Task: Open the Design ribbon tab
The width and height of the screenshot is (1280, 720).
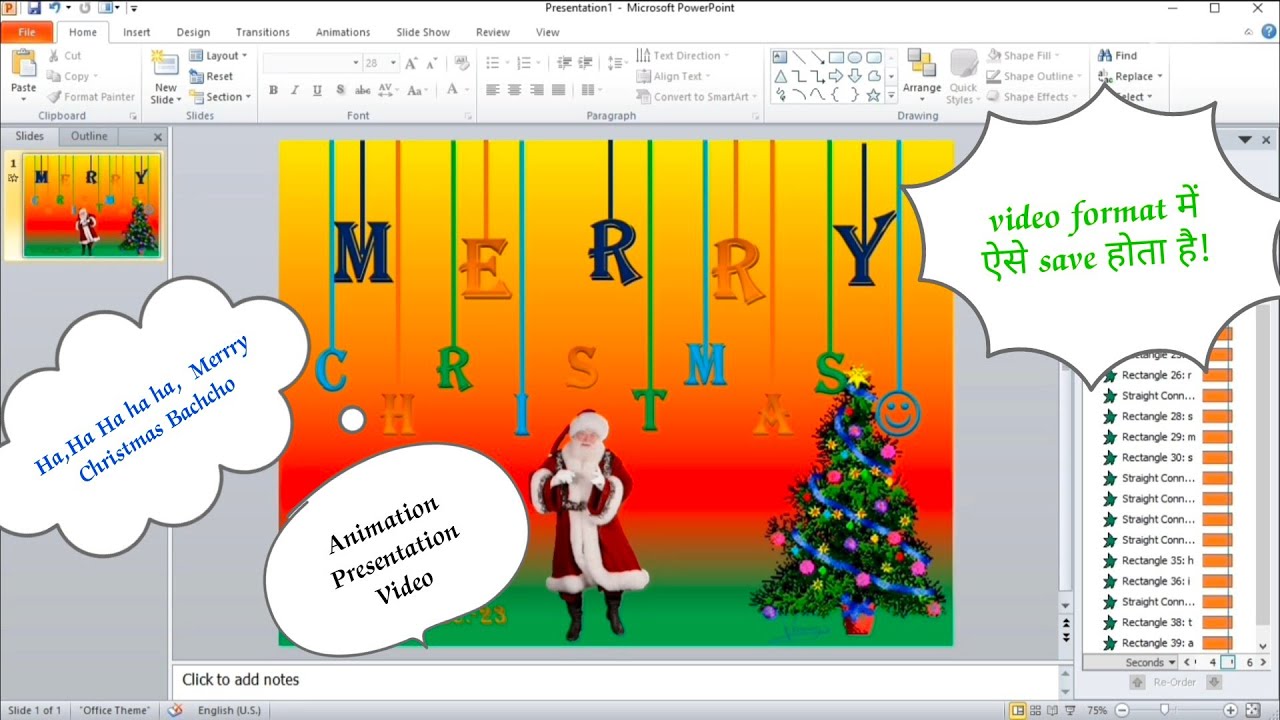Action: 193,32
